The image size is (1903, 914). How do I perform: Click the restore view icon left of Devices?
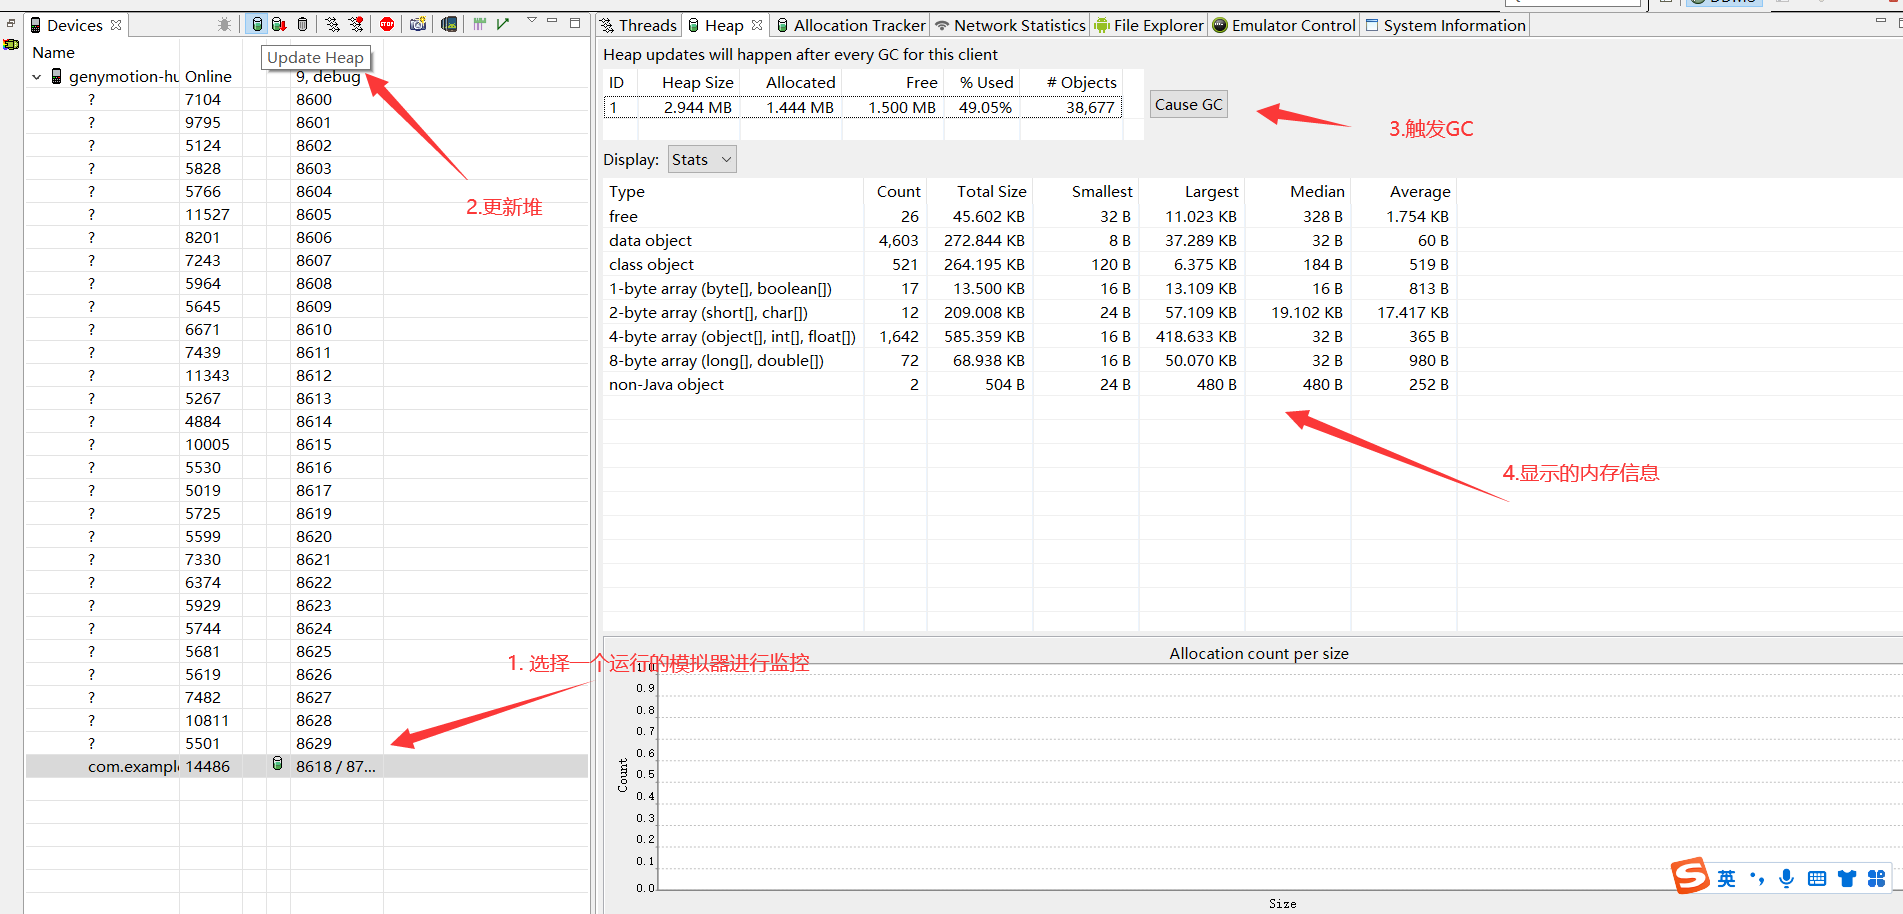[11, 23]
